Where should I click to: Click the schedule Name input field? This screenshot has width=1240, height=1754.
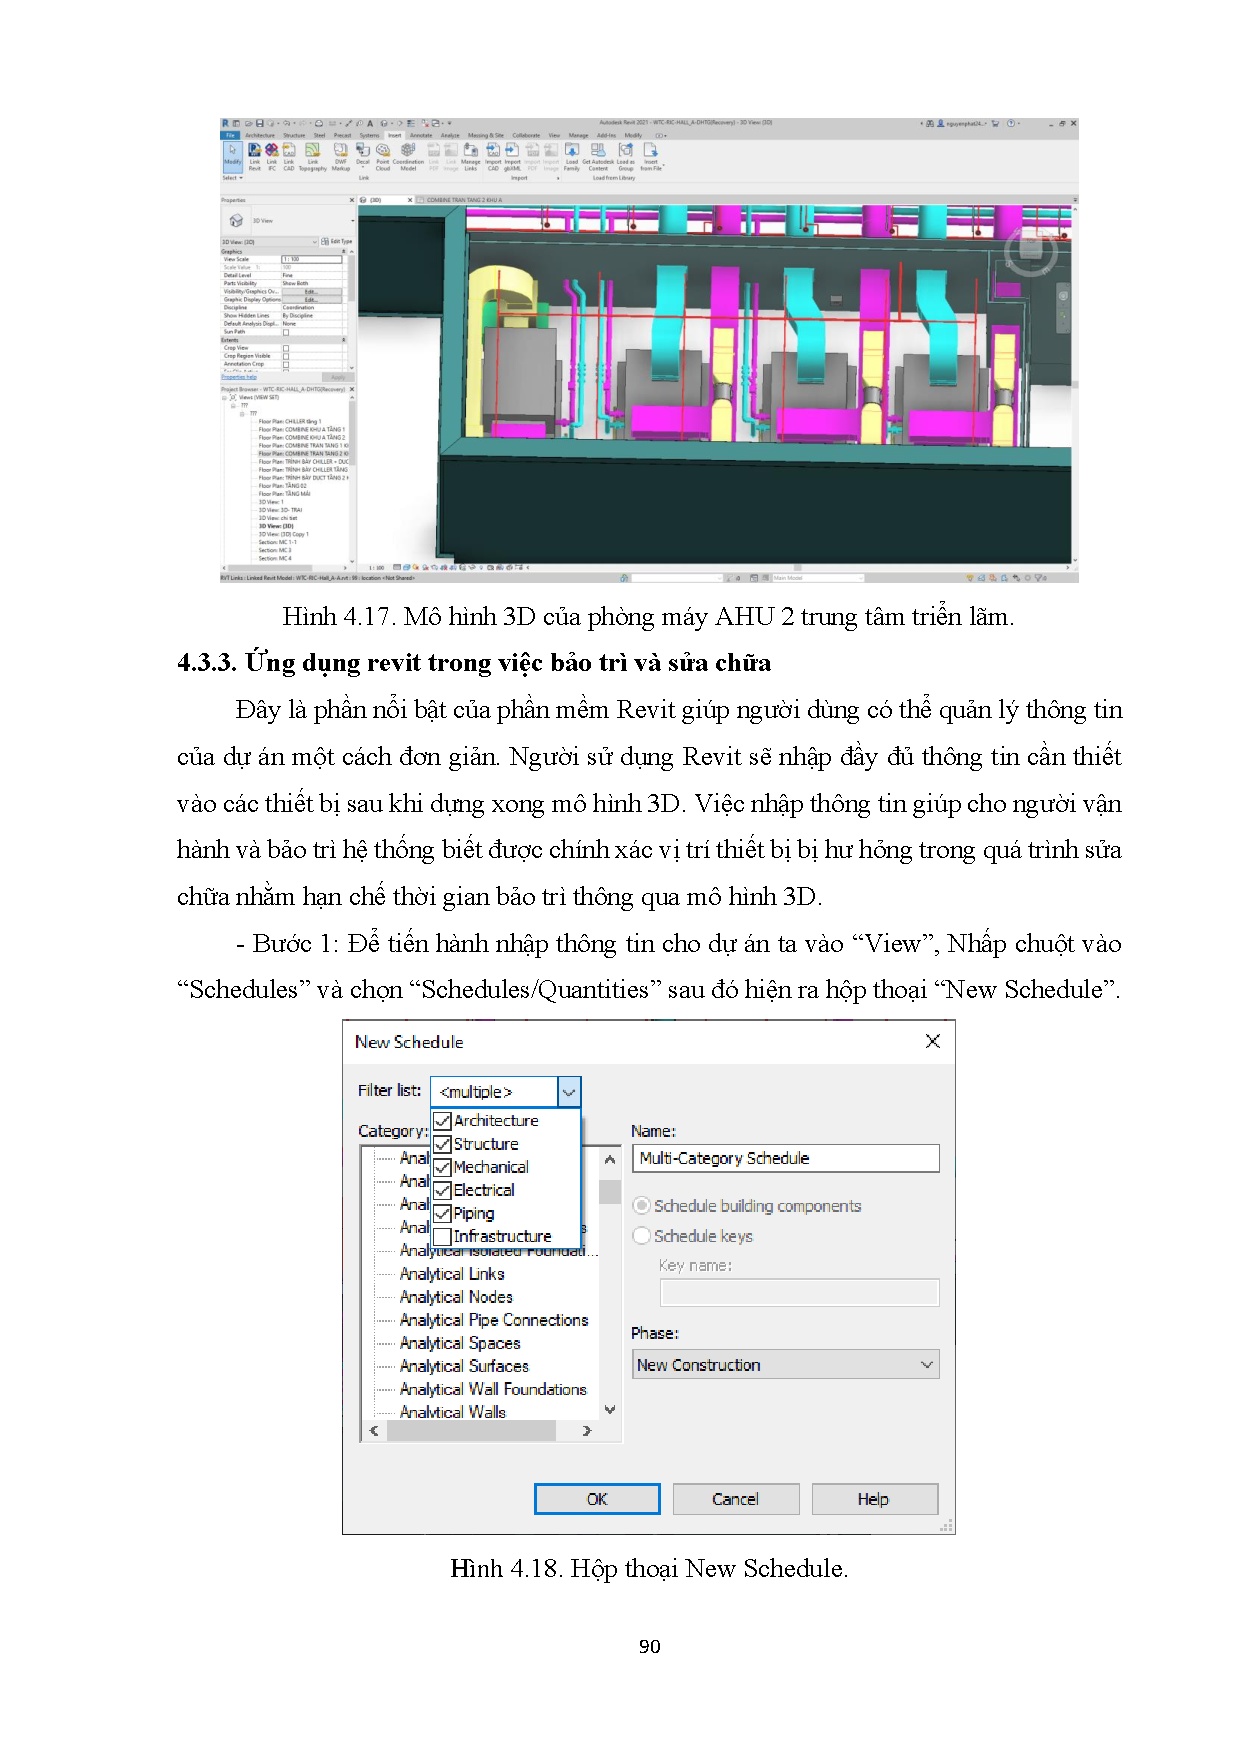786,1158
